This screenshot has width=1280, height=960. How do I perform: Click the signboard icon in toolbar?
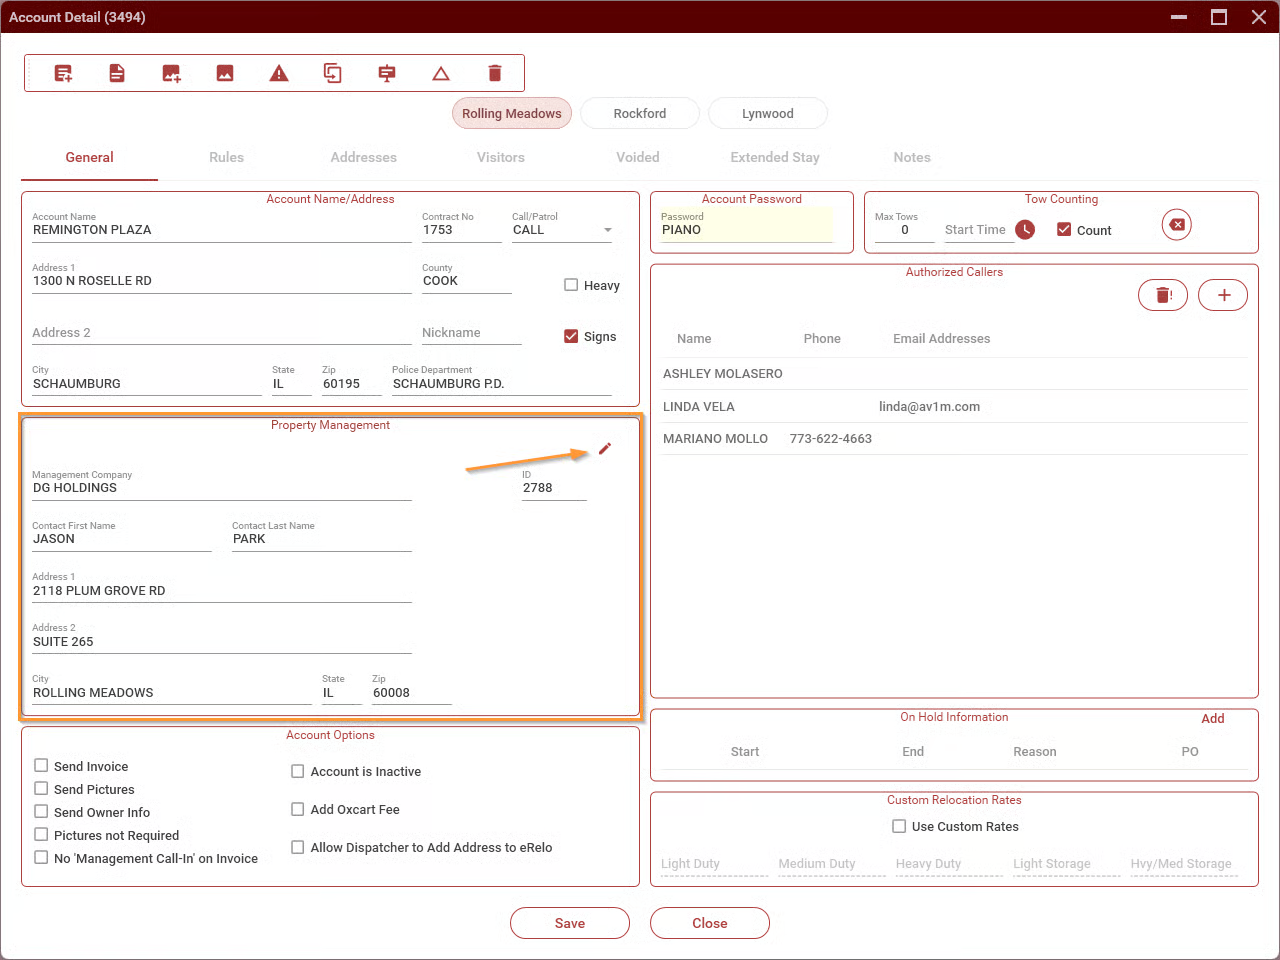point(387,73)
